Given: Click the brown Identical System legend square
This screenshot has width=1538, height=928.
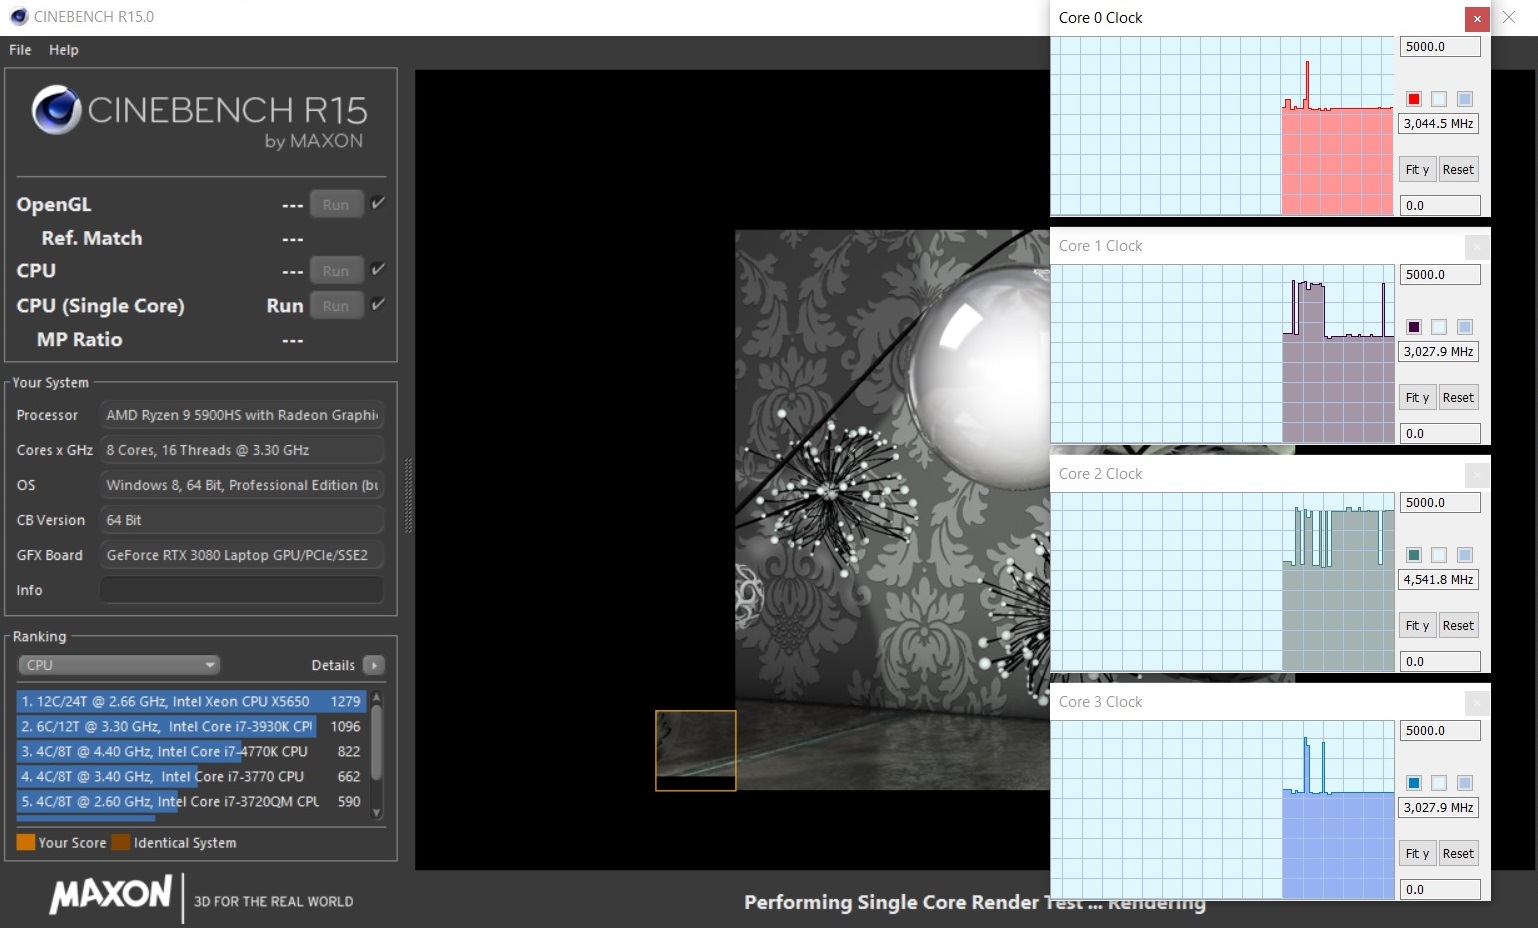Looking at the screenshot, I should (x=121, y=843).
